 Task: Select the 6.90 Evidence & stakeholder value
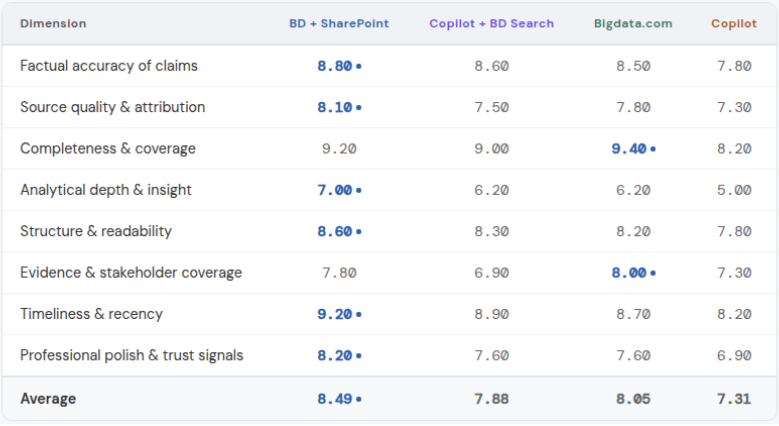491,272
